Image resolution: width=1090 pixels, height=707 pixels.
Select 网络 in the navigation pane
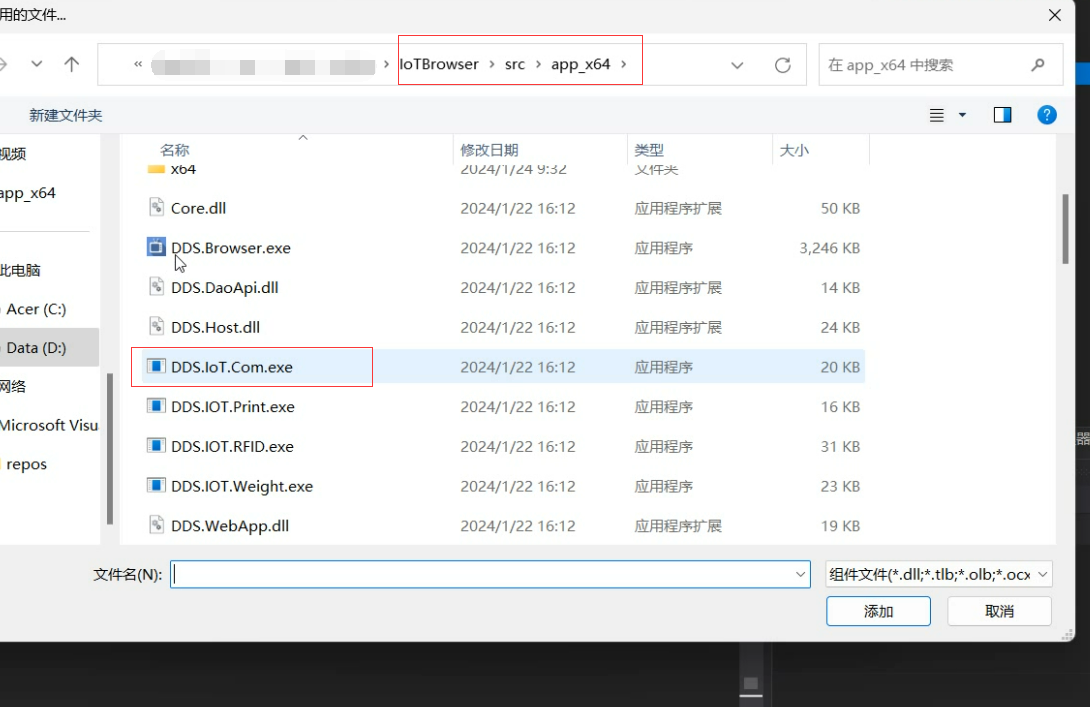(x=13, y=387)
